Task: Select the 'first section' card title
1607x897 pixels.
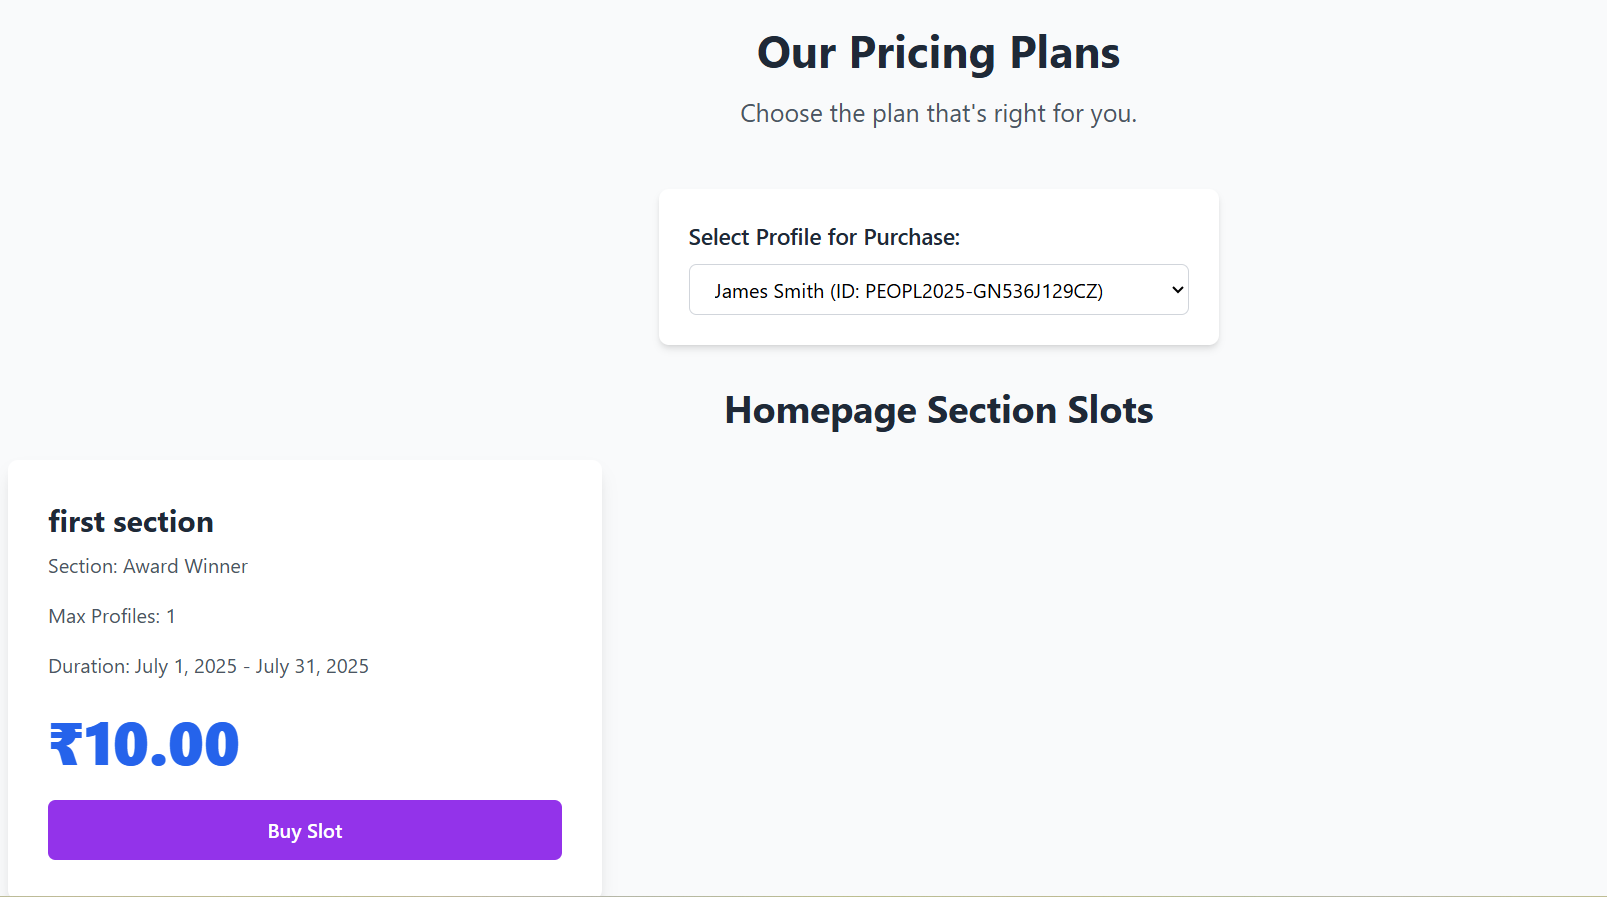Action: [131, 522]
